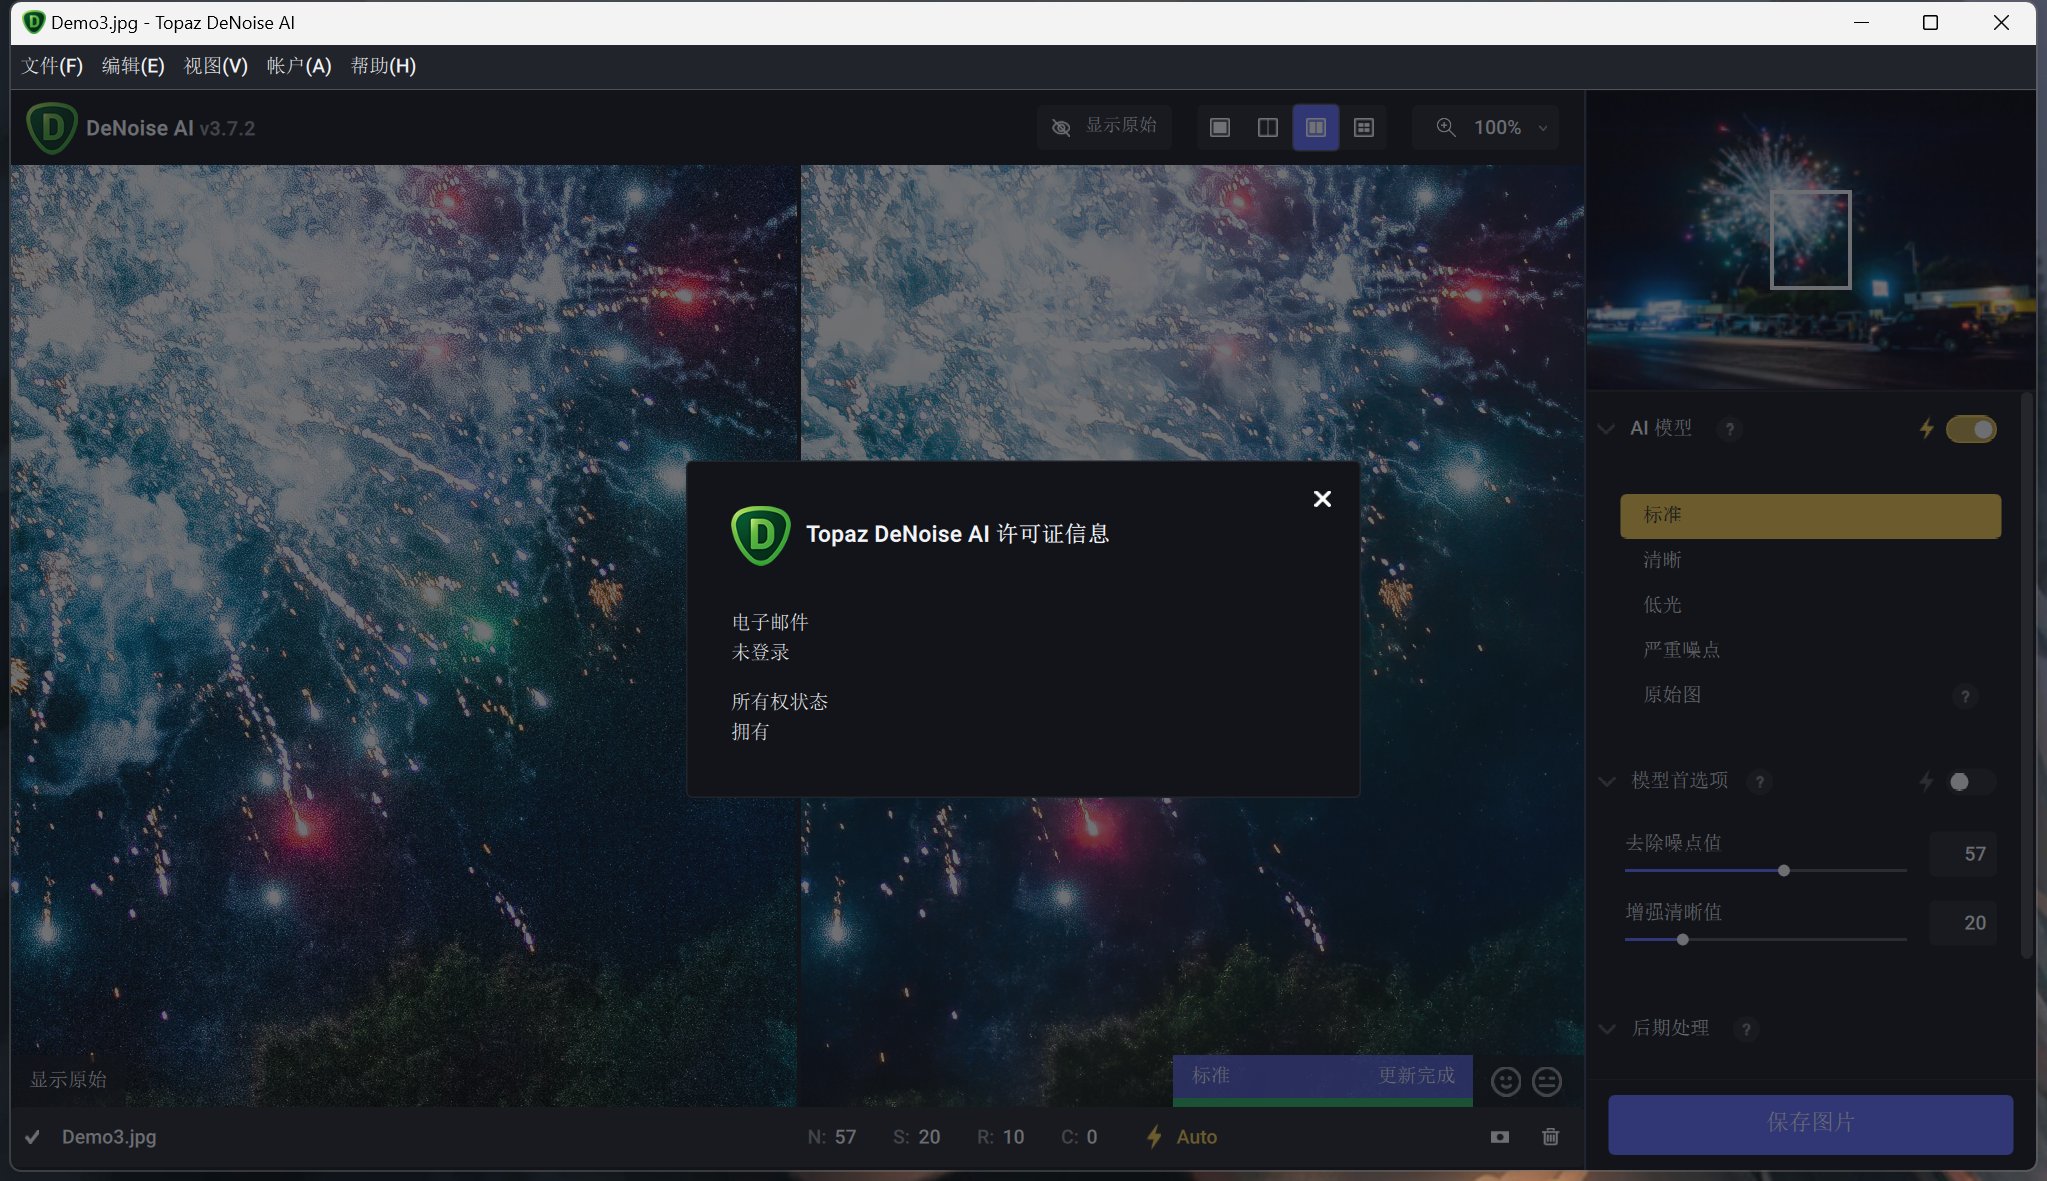Open the 帮助(H) menu
Screen dimensions: 2047x1181
(383, 66)
